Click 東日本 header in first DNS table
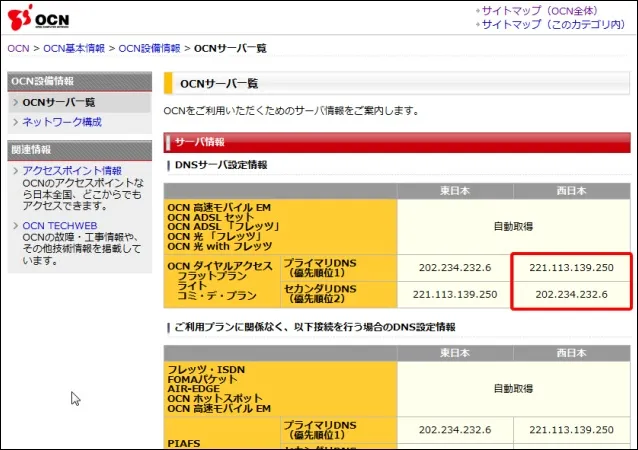 point(455,191)
